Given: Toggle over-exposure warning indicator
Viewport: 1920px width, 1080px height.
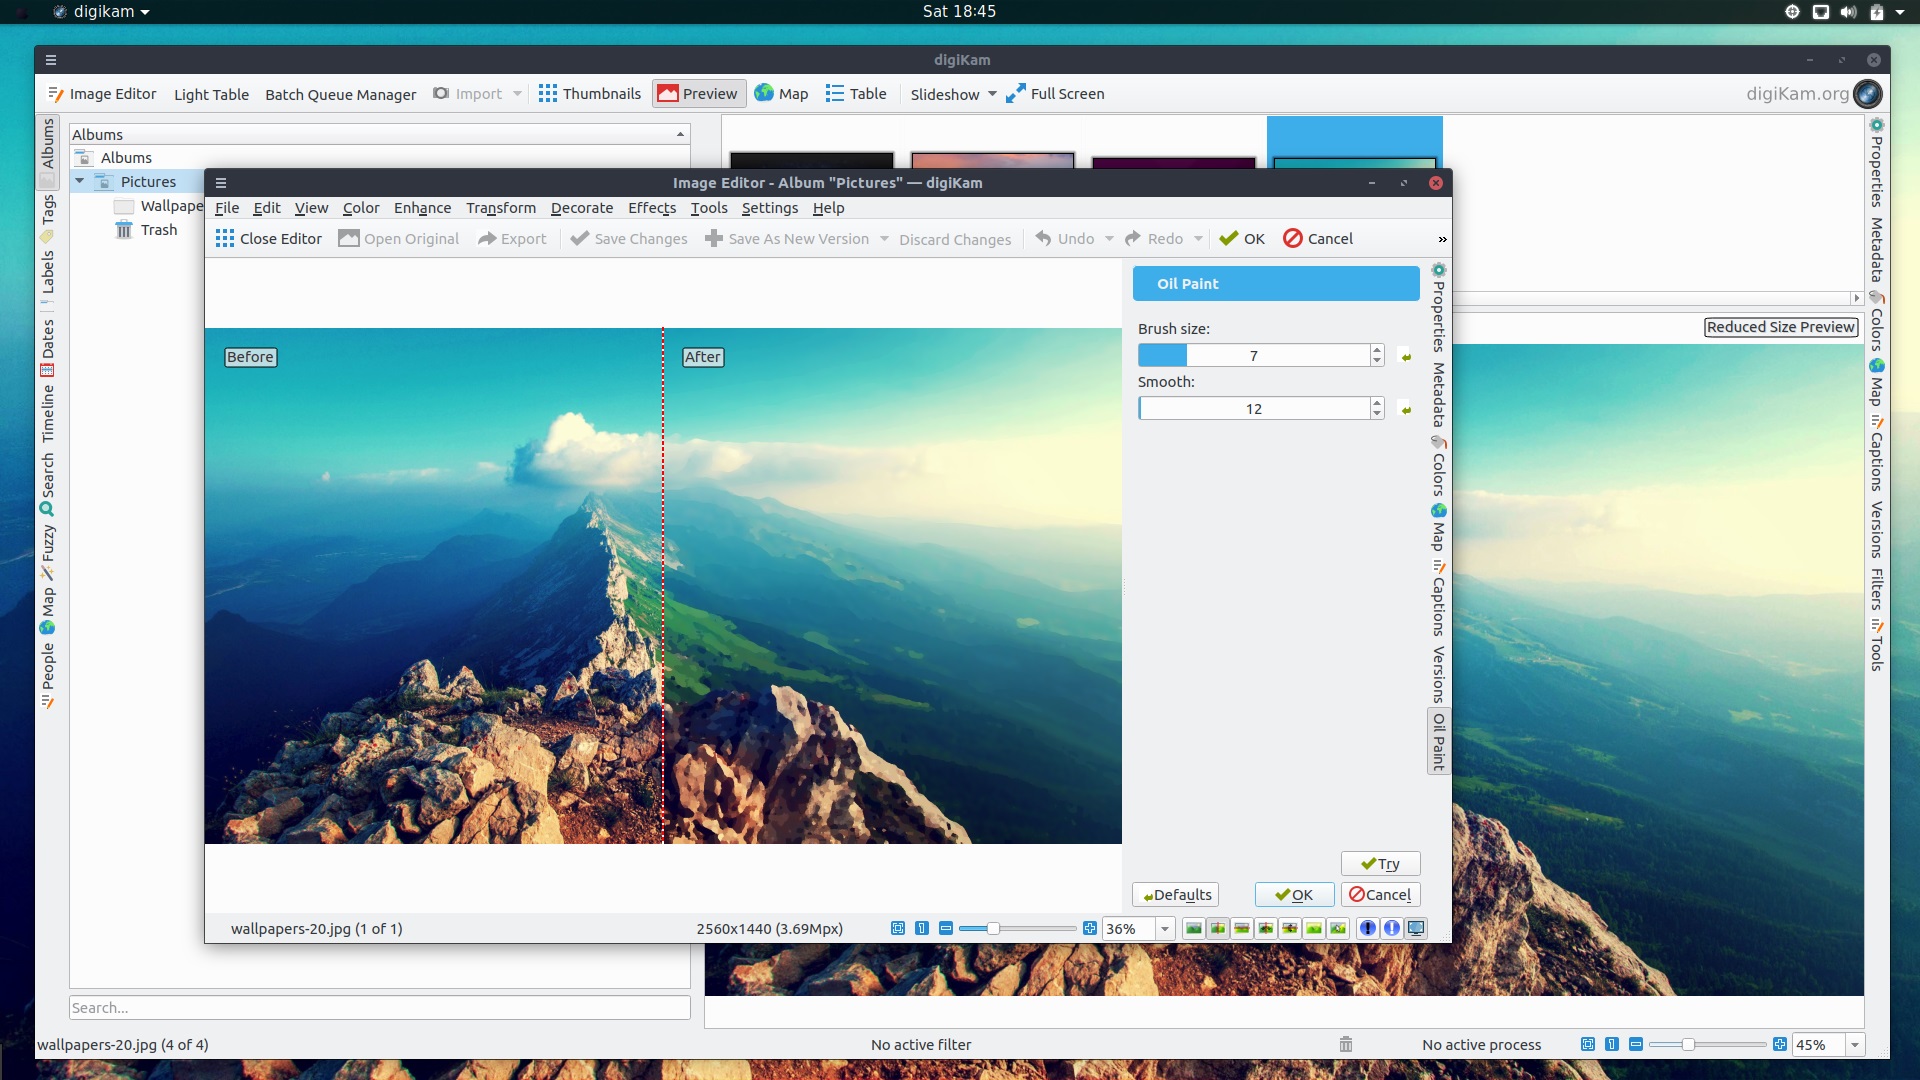Looking at the screenshot, I should click(x=1391, y=928).
